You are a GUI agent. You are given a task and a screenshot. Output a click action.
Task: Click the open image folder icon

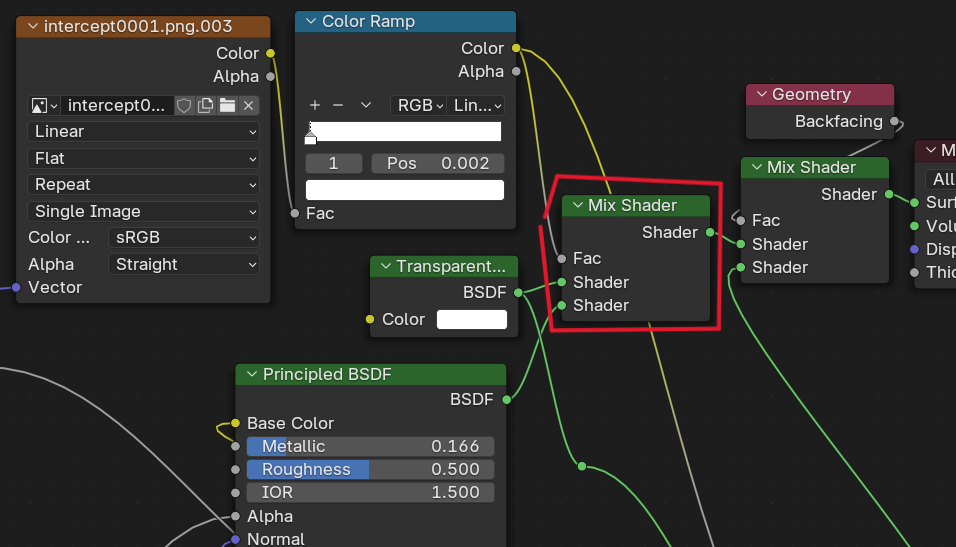click(227, 105)
